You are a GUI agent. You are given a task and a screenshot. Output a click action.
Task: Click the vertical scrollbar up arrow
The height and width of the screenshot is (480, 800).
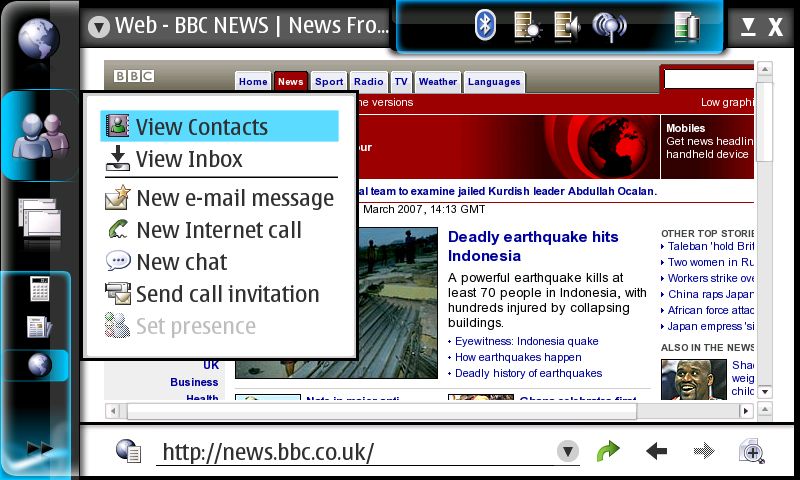coord(764,69)
